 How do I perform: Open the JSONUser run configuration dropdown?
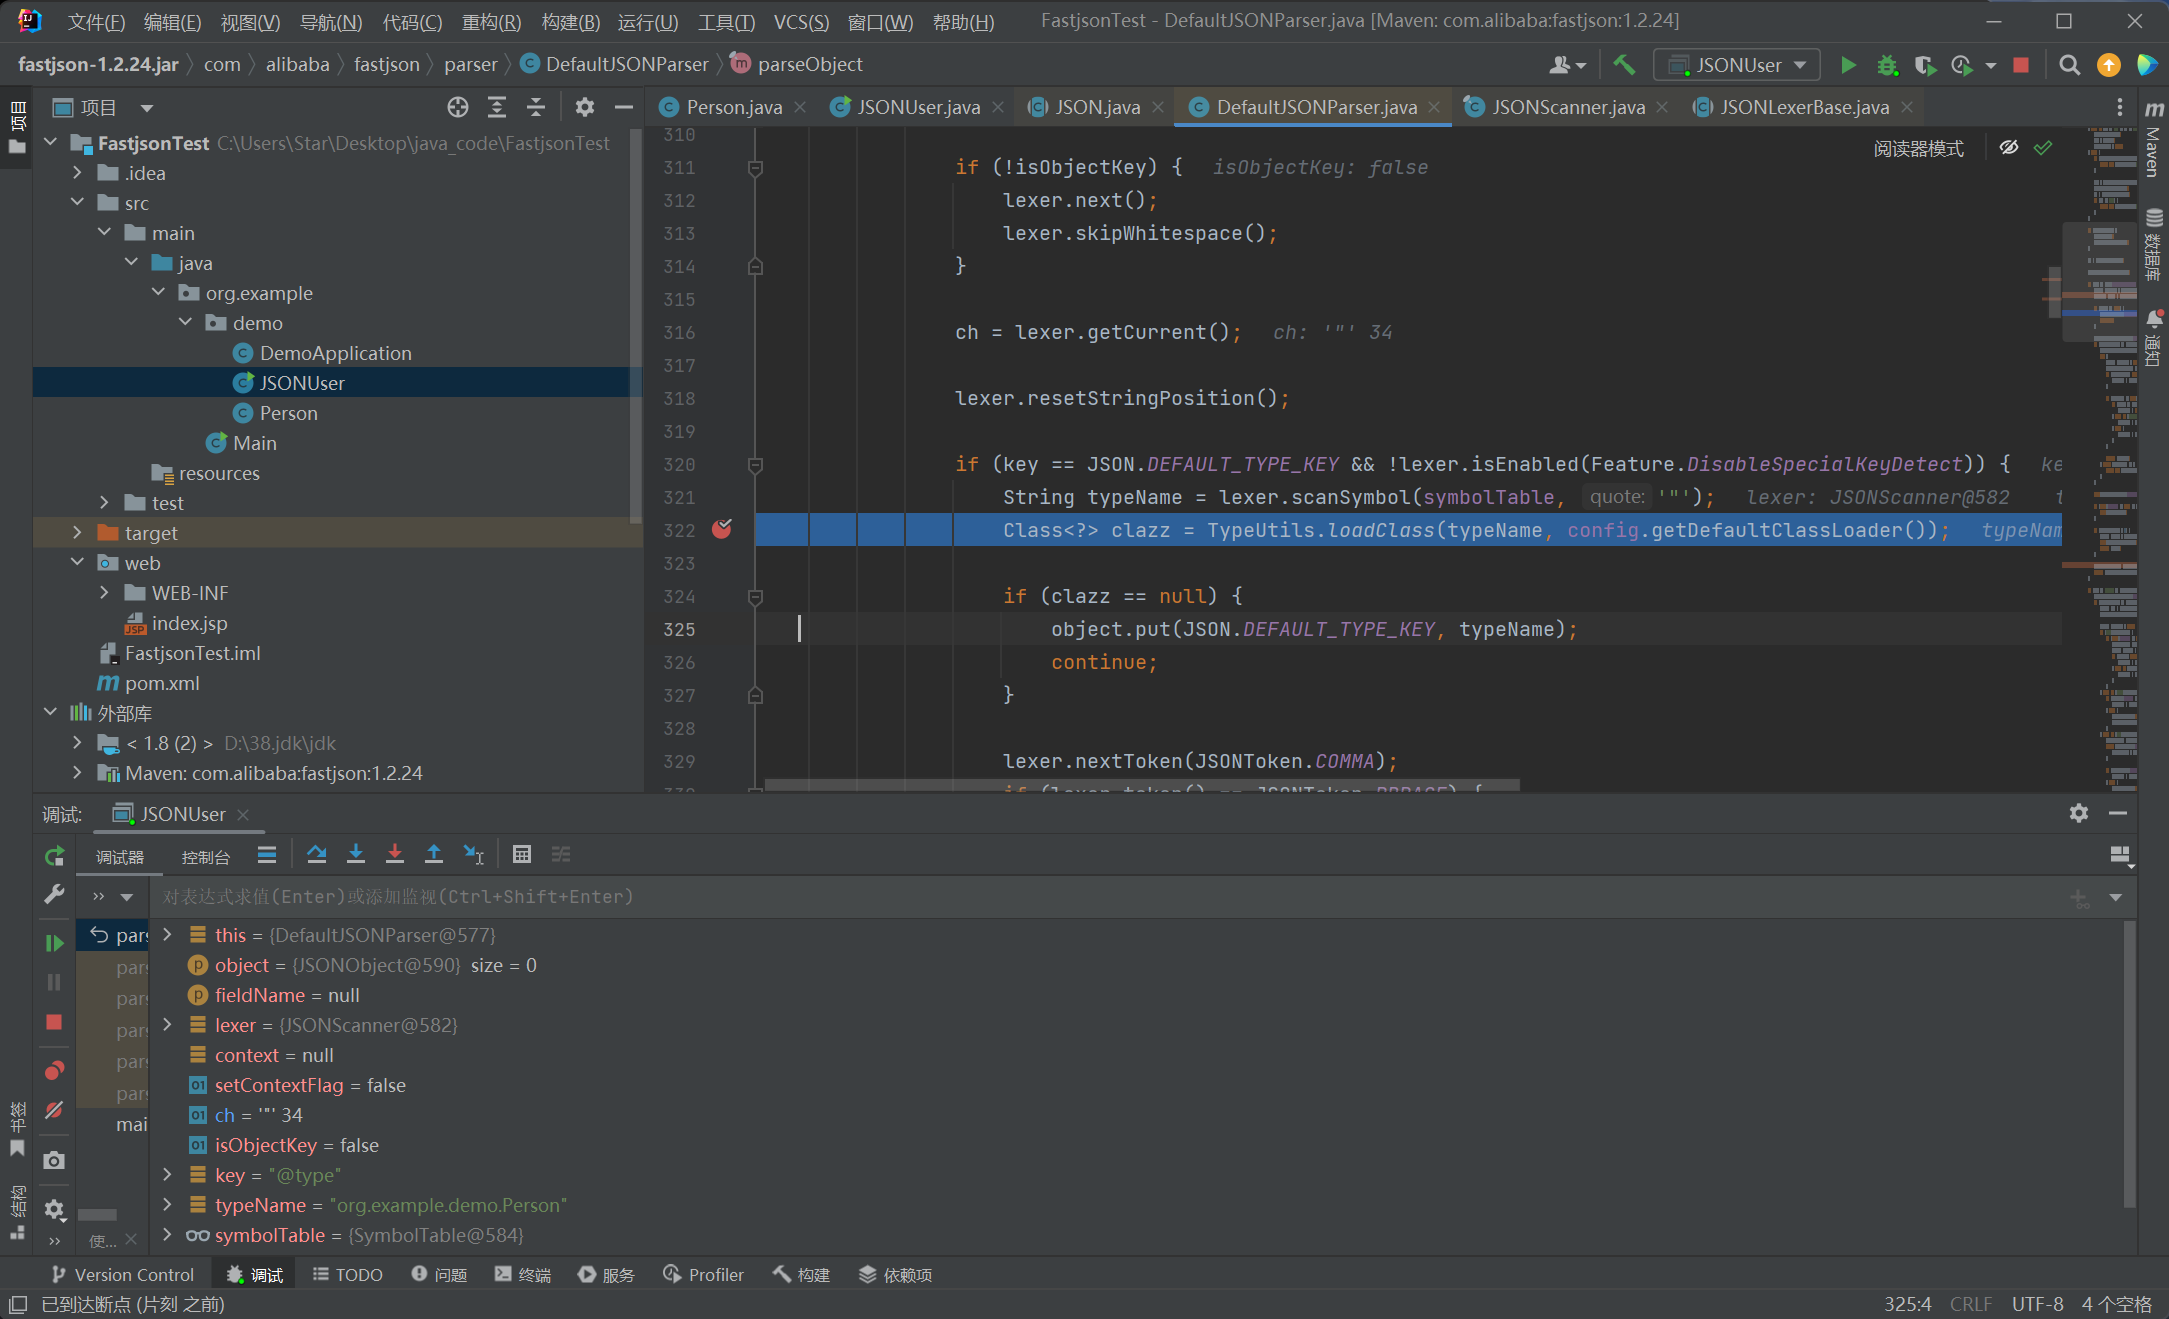pos(1738,65)
